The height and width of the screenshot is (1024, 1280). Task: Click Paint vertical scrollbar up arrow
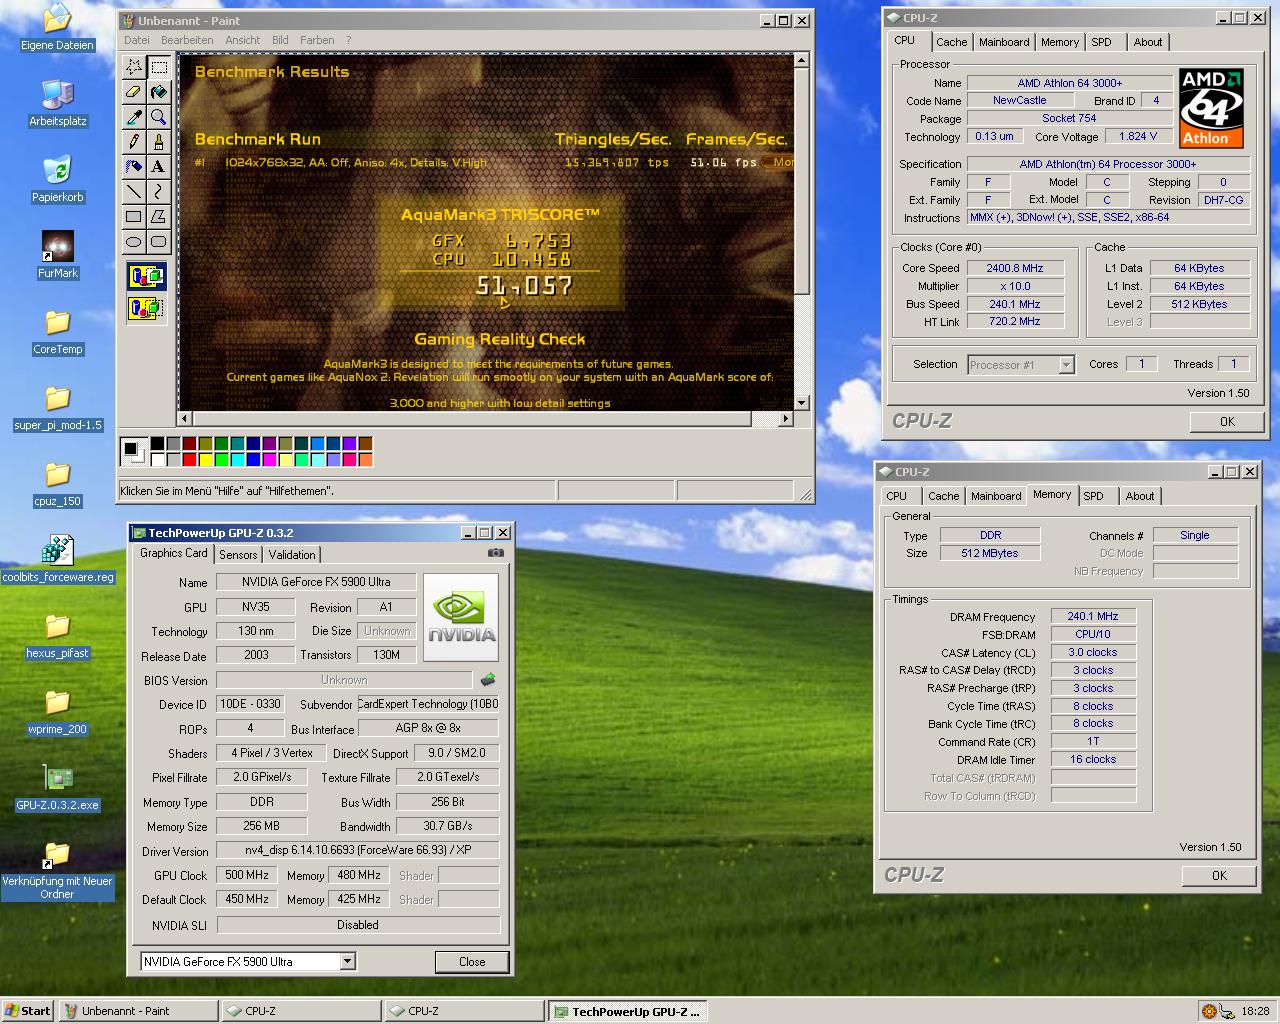coord(801,61)
